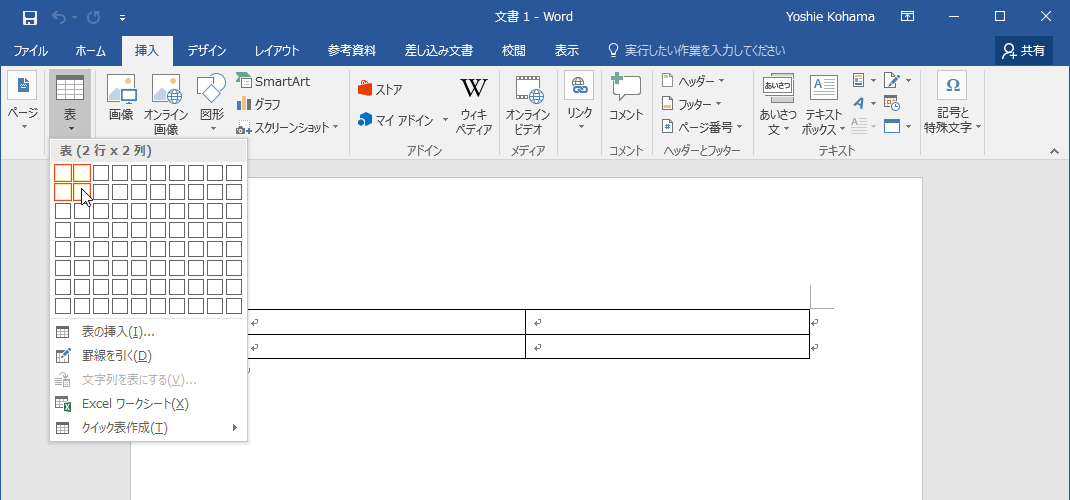1070x500 pixels.
Task: Click the Undo arrow icon
Action: [x=59, y=16]
